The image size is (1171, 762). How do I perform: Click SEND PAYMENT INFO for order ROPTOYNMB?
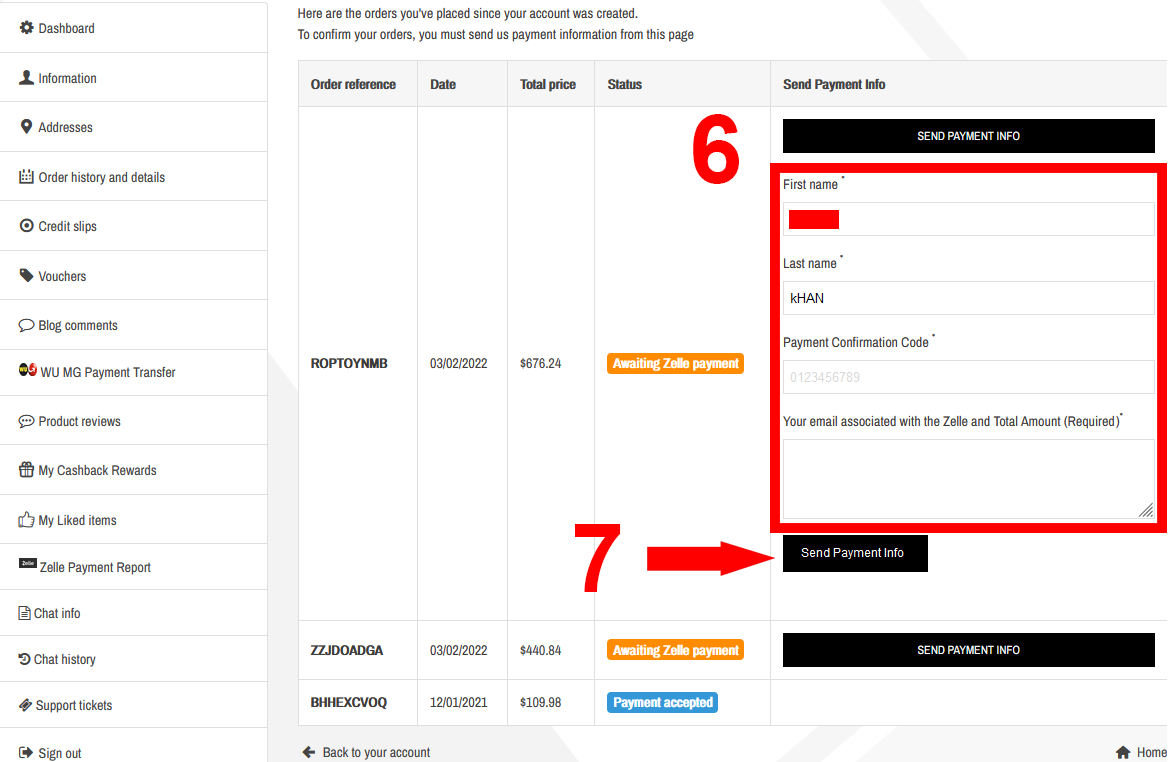pyautogui.click(x=968, y=136)
